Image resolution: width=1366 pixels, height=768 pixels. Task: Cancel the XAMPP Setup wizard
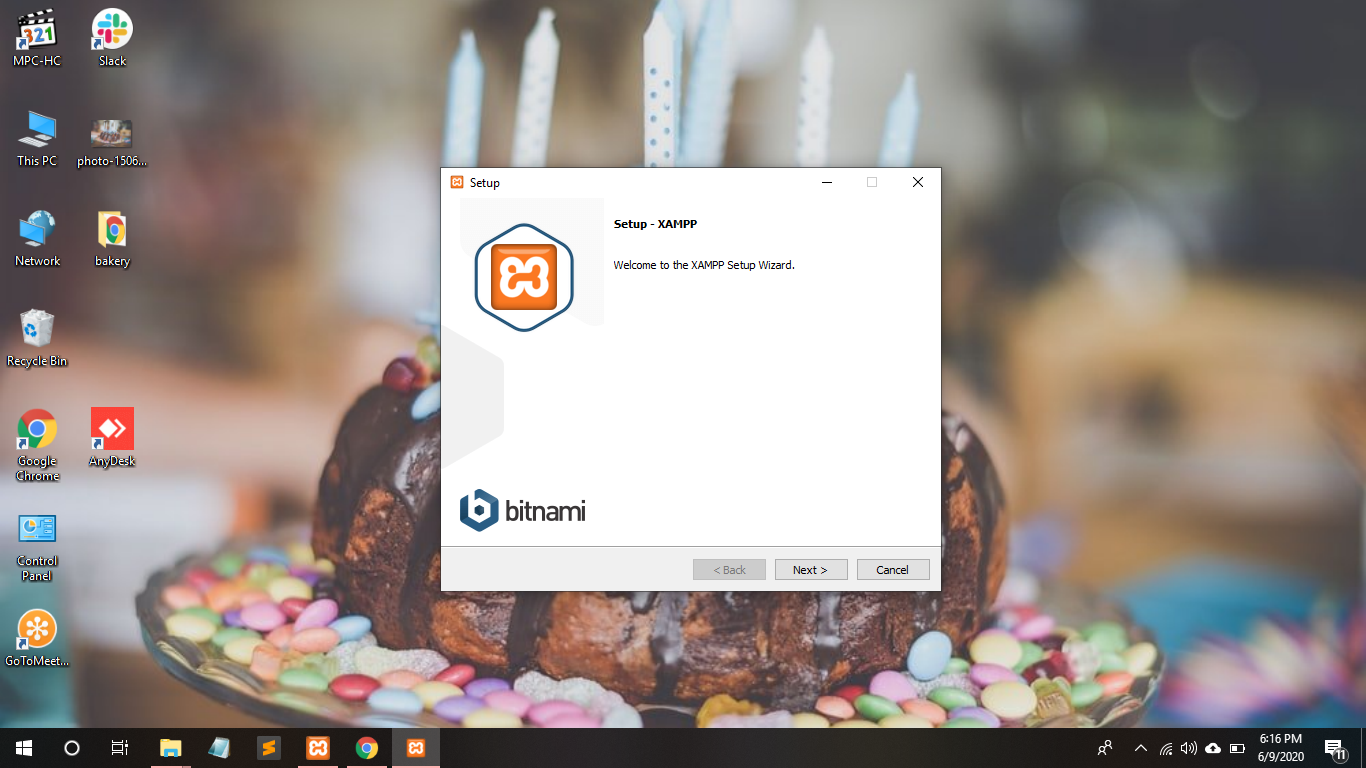tap(893, 569)
